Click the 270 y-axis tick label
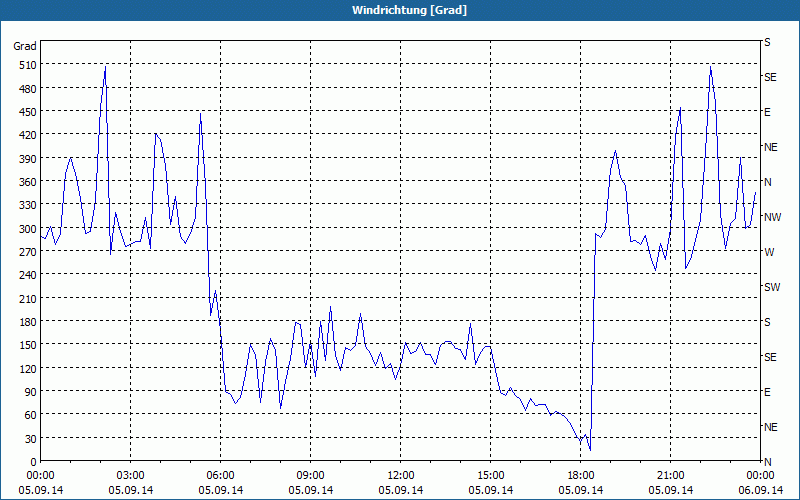Image resolution: width=800 pixels, height=500 pixels. point(28,252)
